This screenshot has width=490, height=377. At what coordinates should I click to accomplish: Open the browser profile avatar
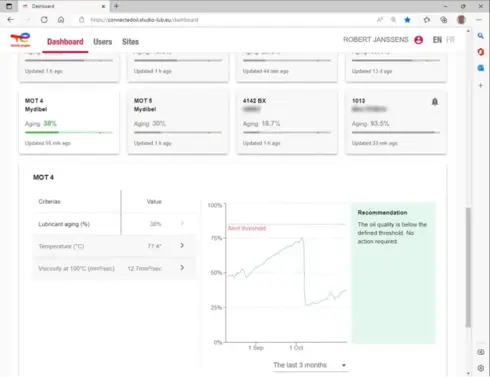click(461, 20)
